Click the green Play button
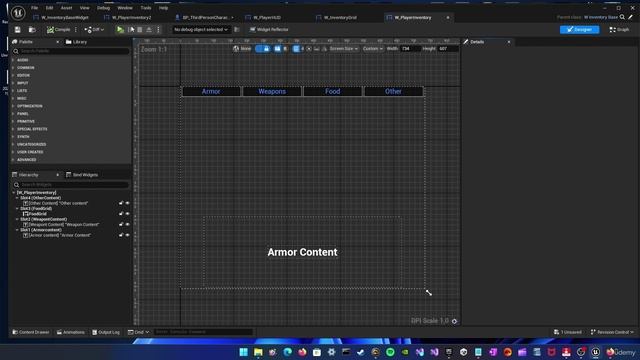This screenshot has width=640, height=360. pos(120,29)
